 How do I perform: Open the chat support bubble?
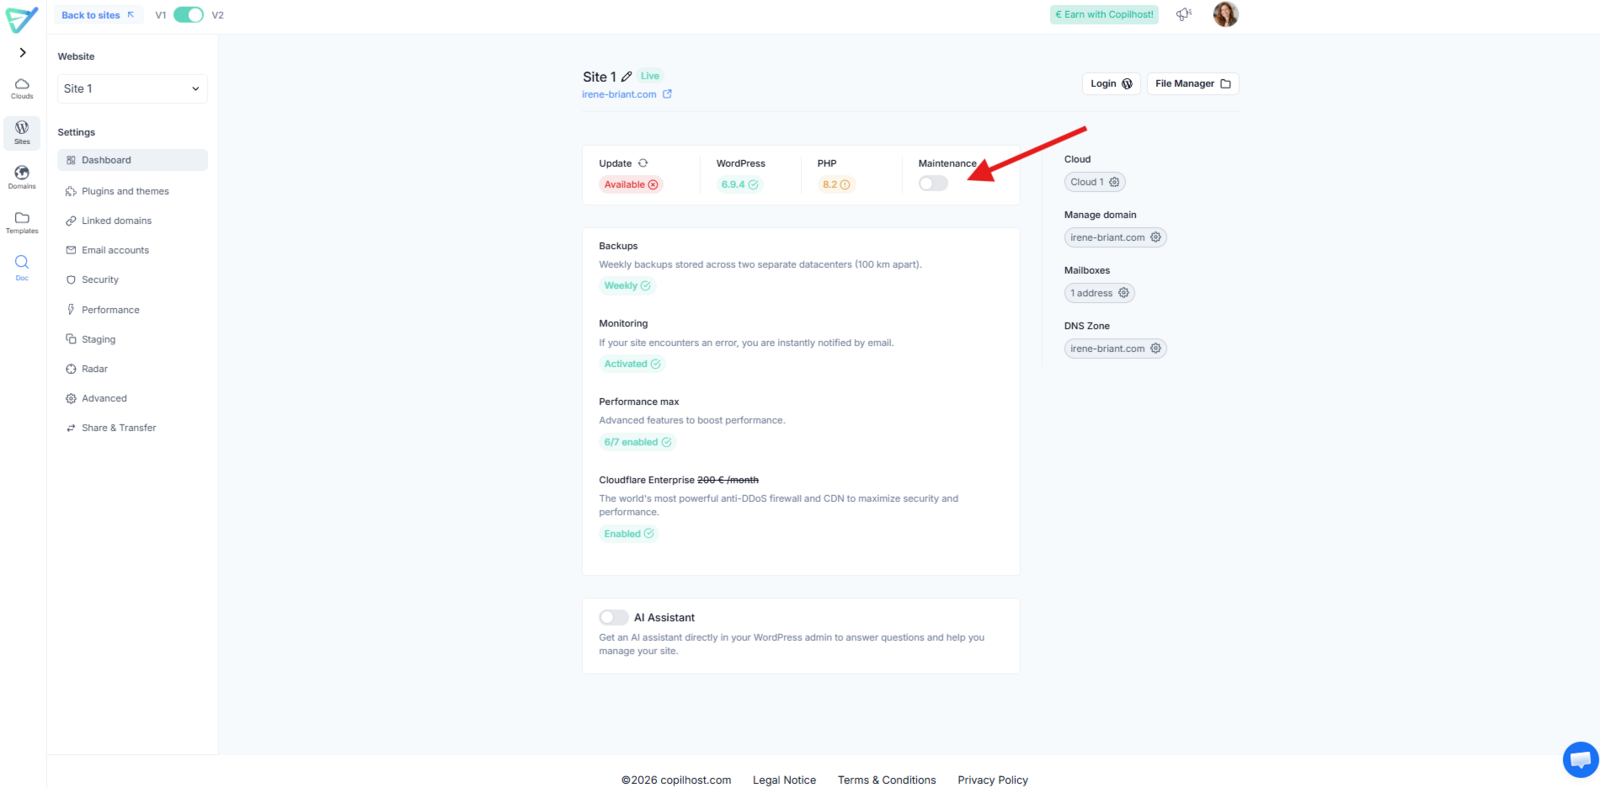pos(1580,760)
